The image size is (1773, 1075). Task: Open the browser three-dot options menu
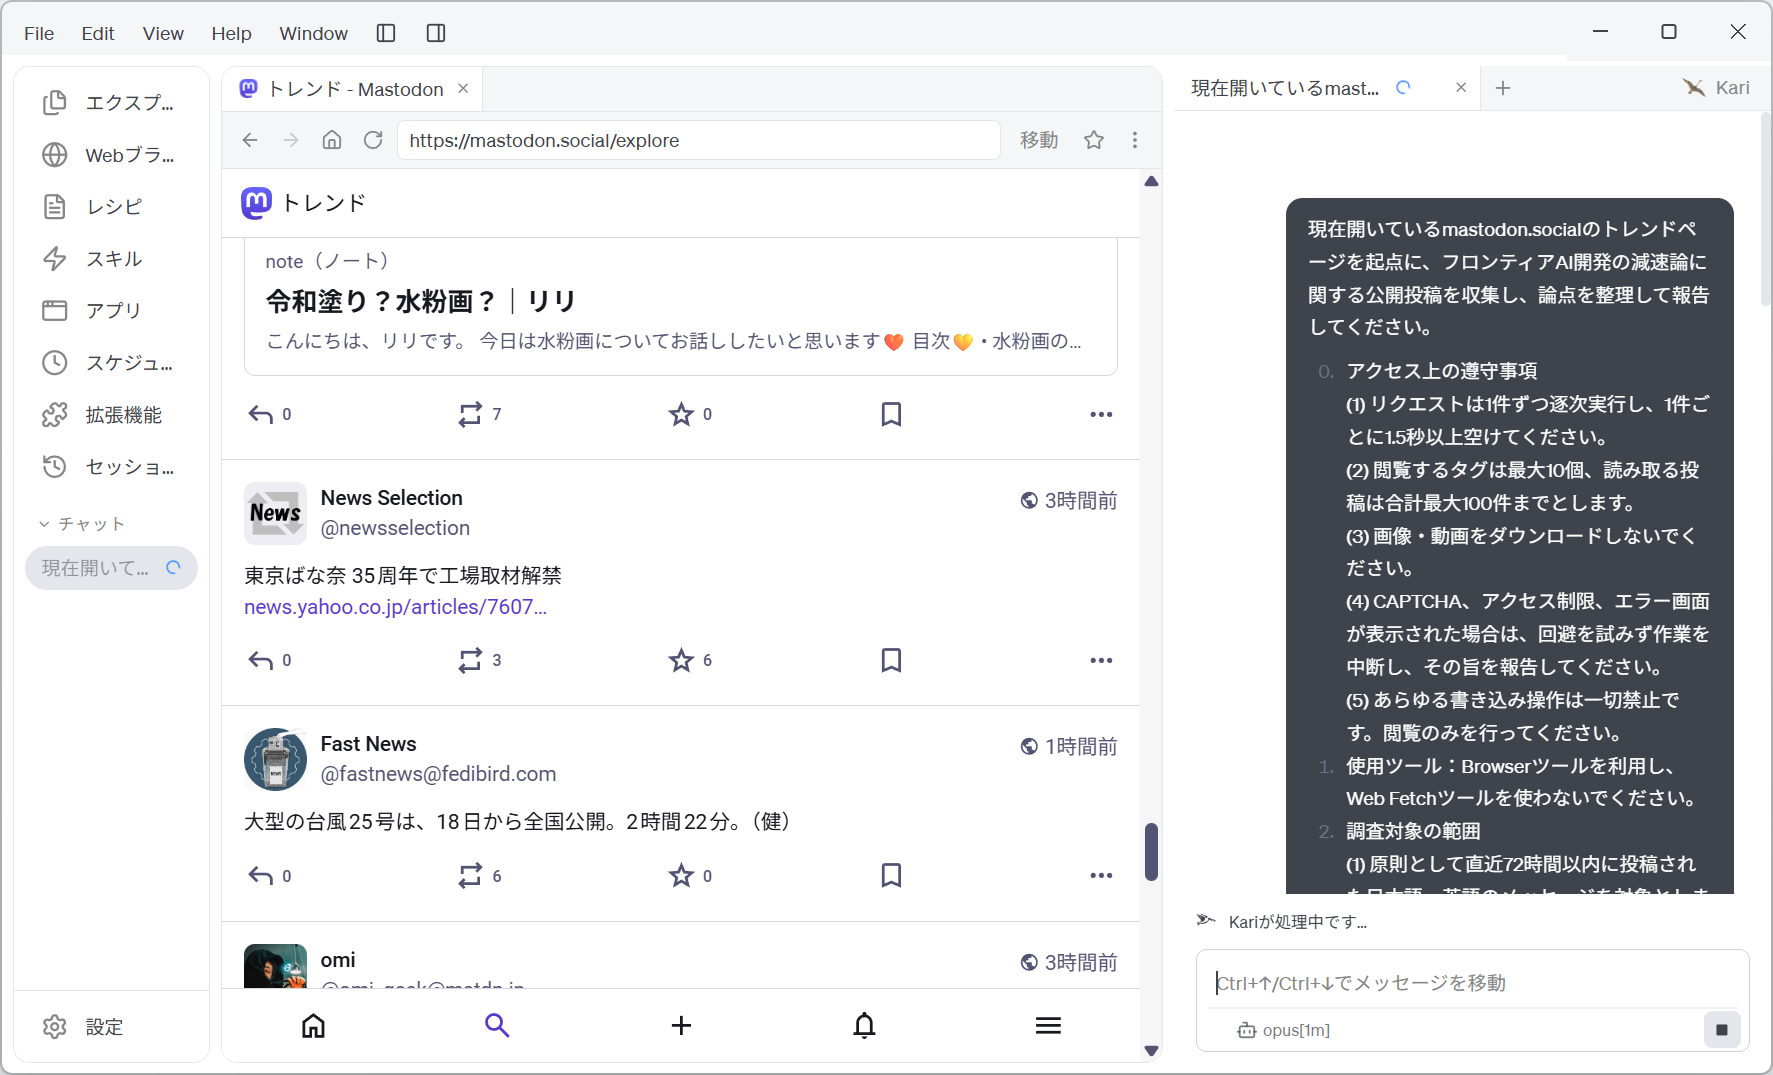click(x=1135, y=140)
